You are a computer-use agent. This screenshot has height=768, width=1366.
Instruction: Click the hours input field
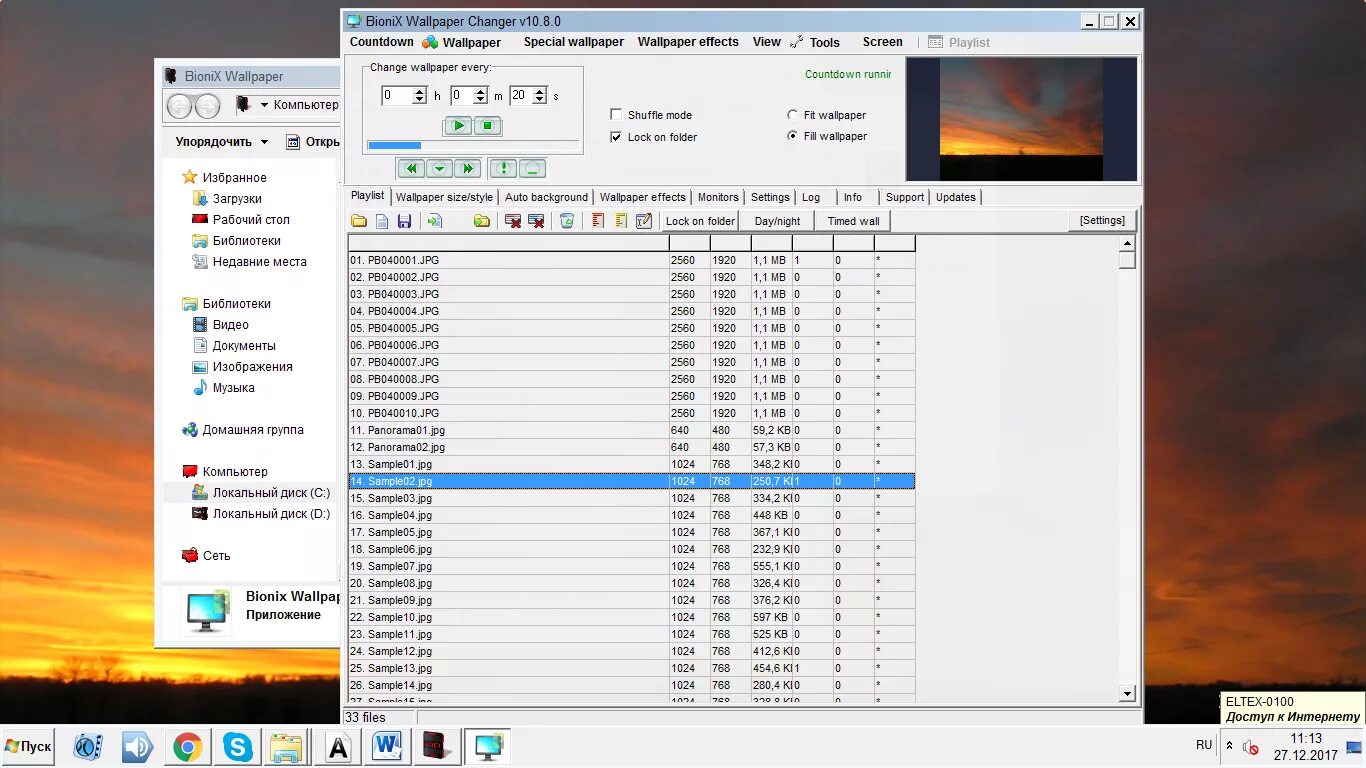[398, 96]
